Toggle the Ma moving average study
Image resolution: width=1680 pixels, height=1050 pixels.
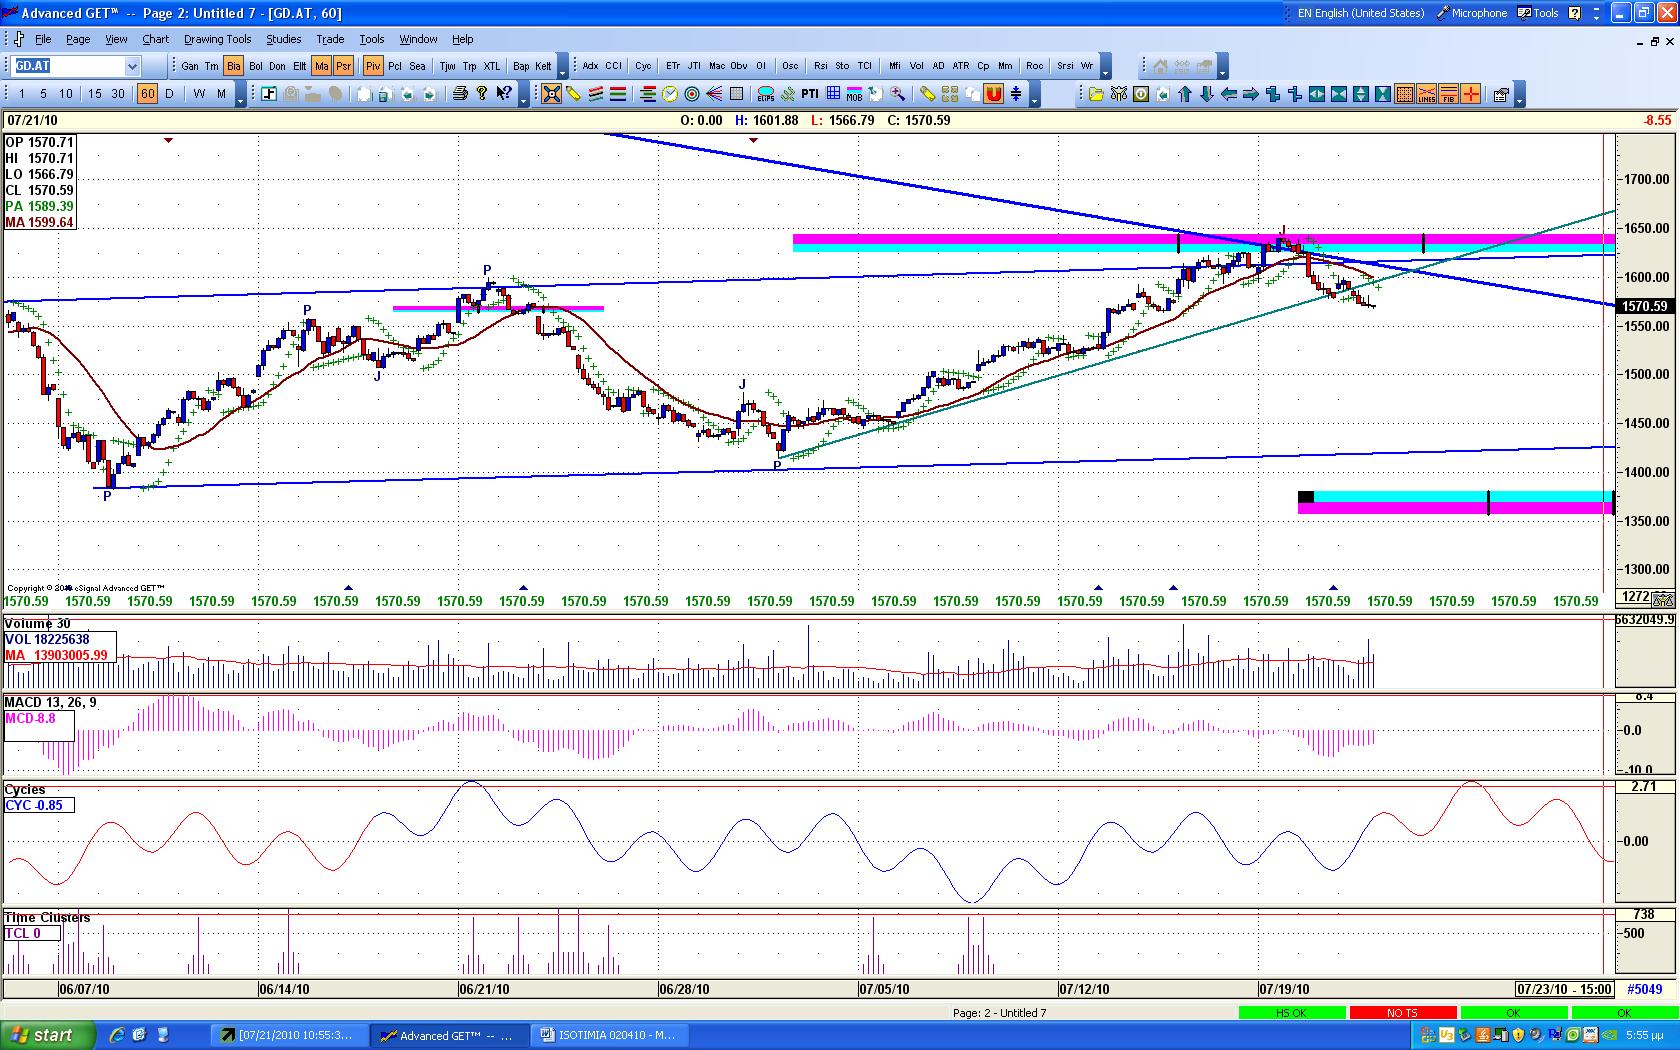[321, 66]
